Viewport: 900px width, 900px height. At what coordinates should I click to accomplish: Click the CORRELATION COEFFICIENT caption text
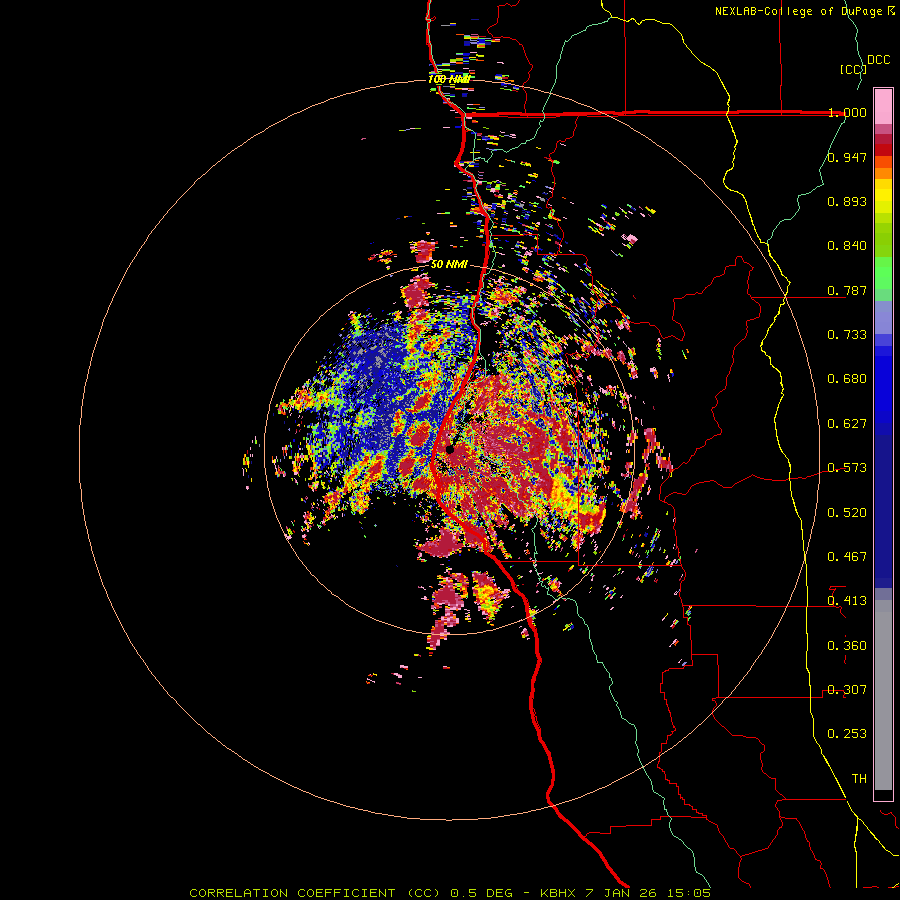[x=293, y=893]
